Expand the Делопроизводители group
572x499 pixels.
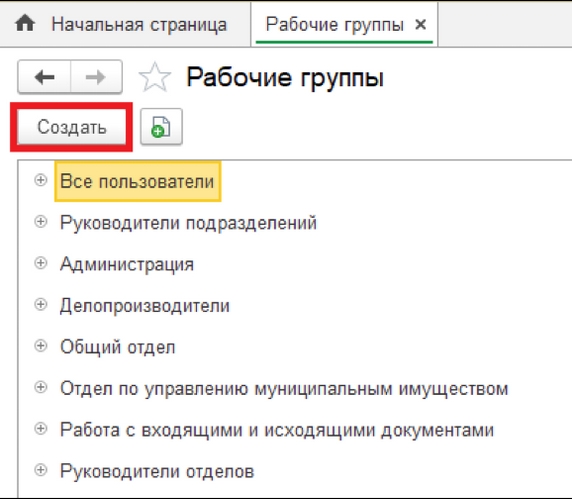40,304
